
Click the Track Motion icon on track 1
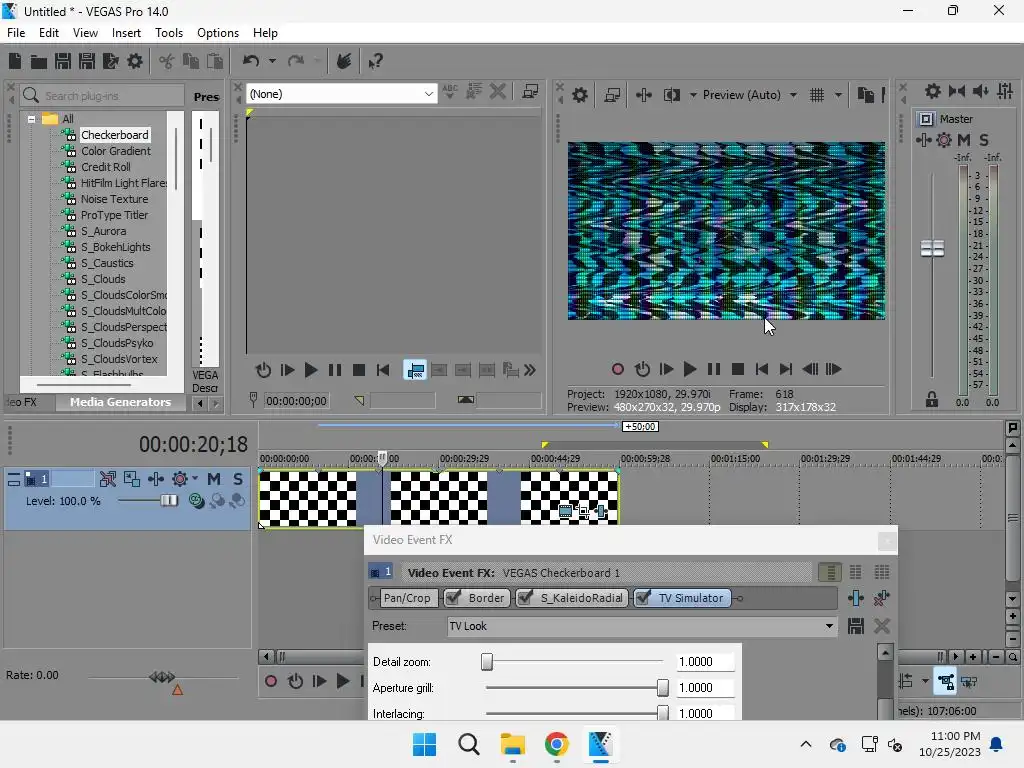[155, 479]
